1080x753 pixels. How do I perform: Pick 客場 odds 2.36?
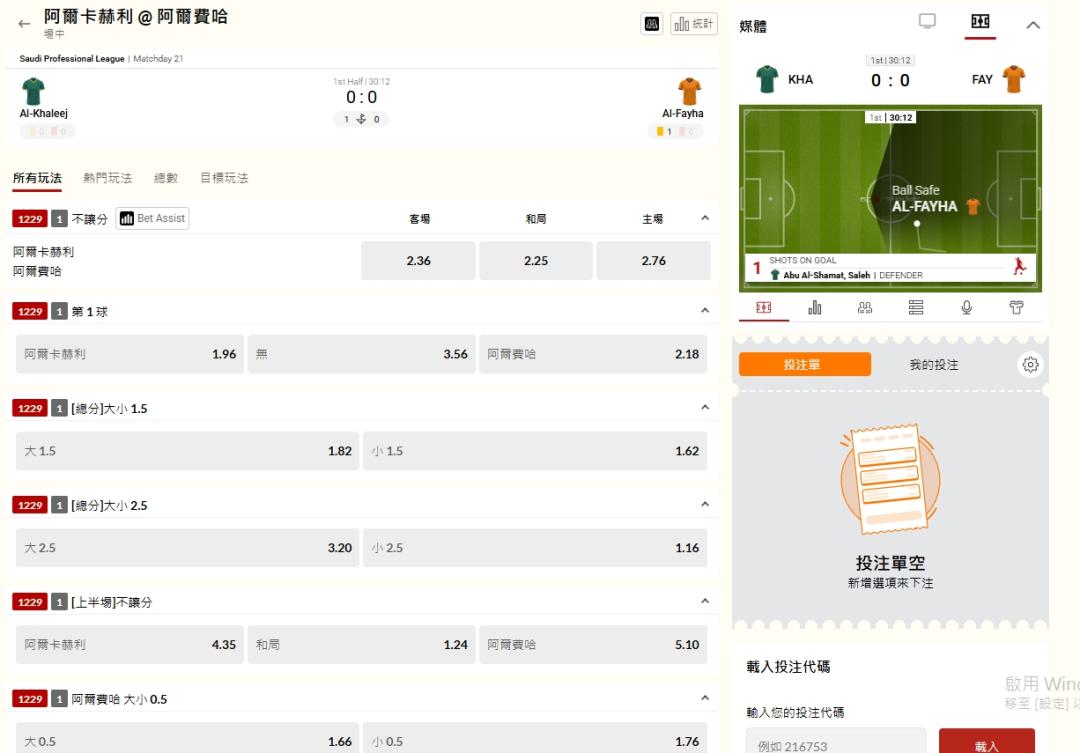coord(418,260)
